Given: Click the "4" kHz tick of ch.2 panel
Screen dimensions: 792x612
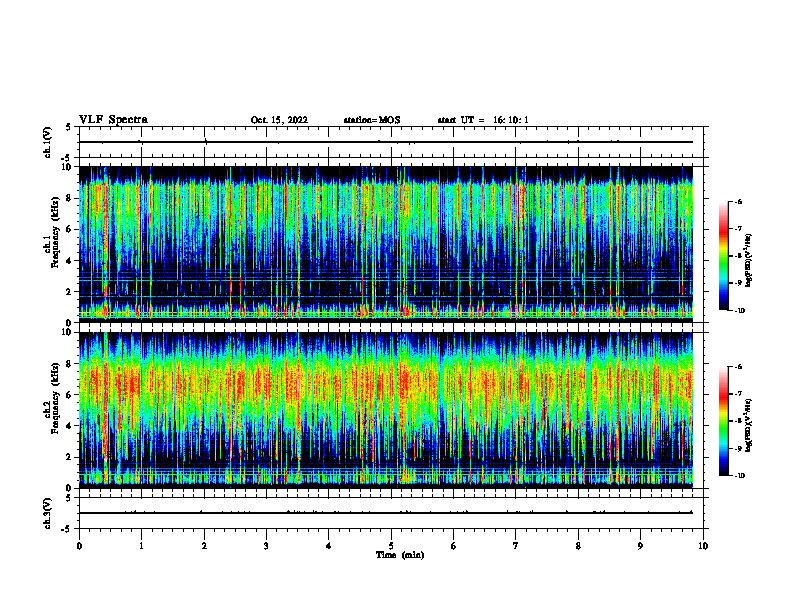Looking at the screenshot, I should [69, 426].
